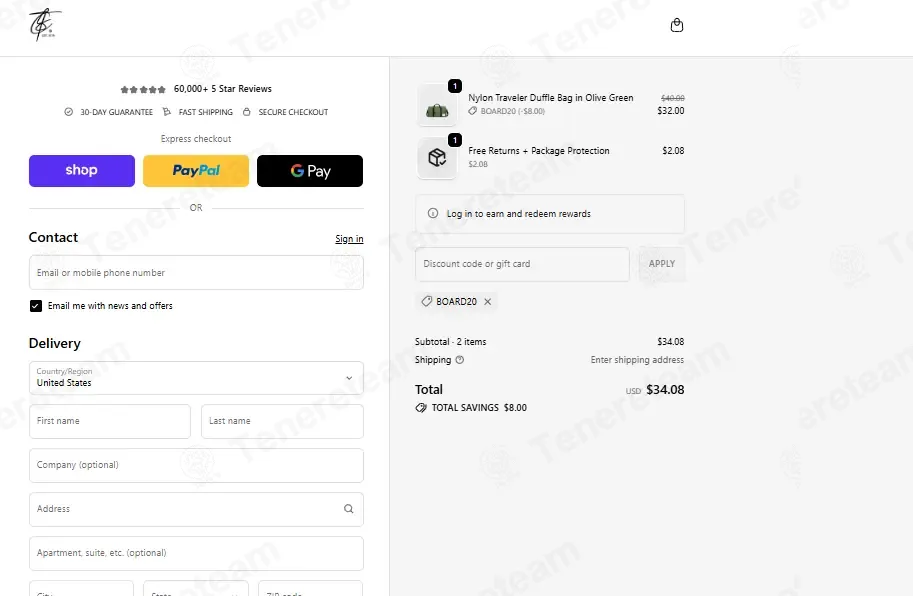Image resolution: width=913 pixels, height=596 pixels.
Task: Open the Package Protection thumbnail
Action: pyautogui.click(x=437, y=158)
